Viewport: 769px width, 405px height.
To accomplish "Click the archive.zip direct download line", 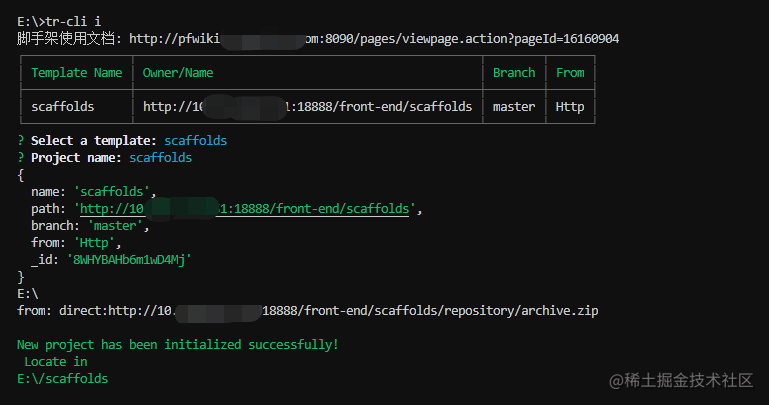I will [308, 311].
